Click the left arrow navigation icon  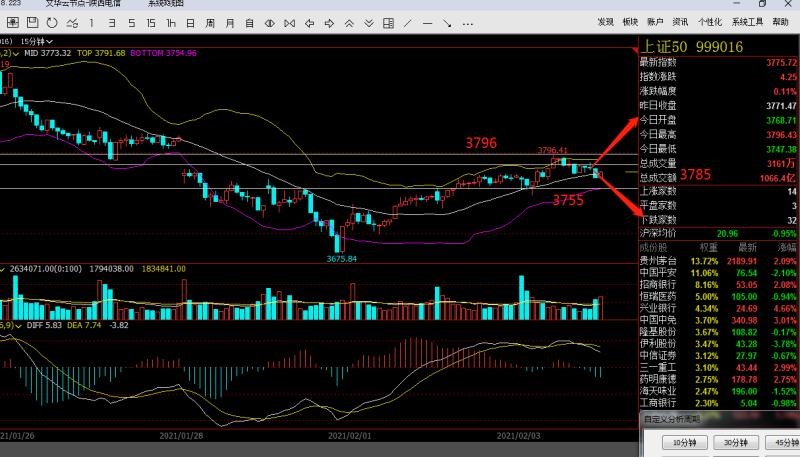click(x=309, y=23)
